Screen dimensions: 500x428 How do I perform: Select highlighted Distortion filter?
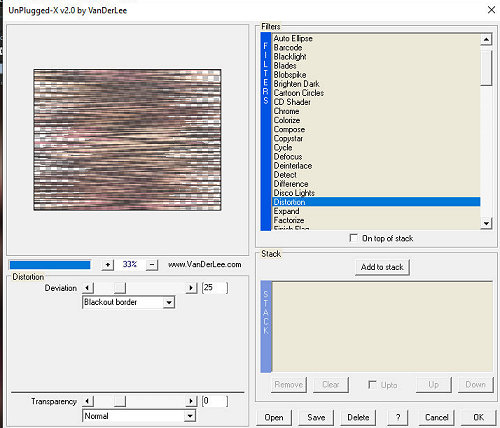pyautogui.click(x=376, y=202)
